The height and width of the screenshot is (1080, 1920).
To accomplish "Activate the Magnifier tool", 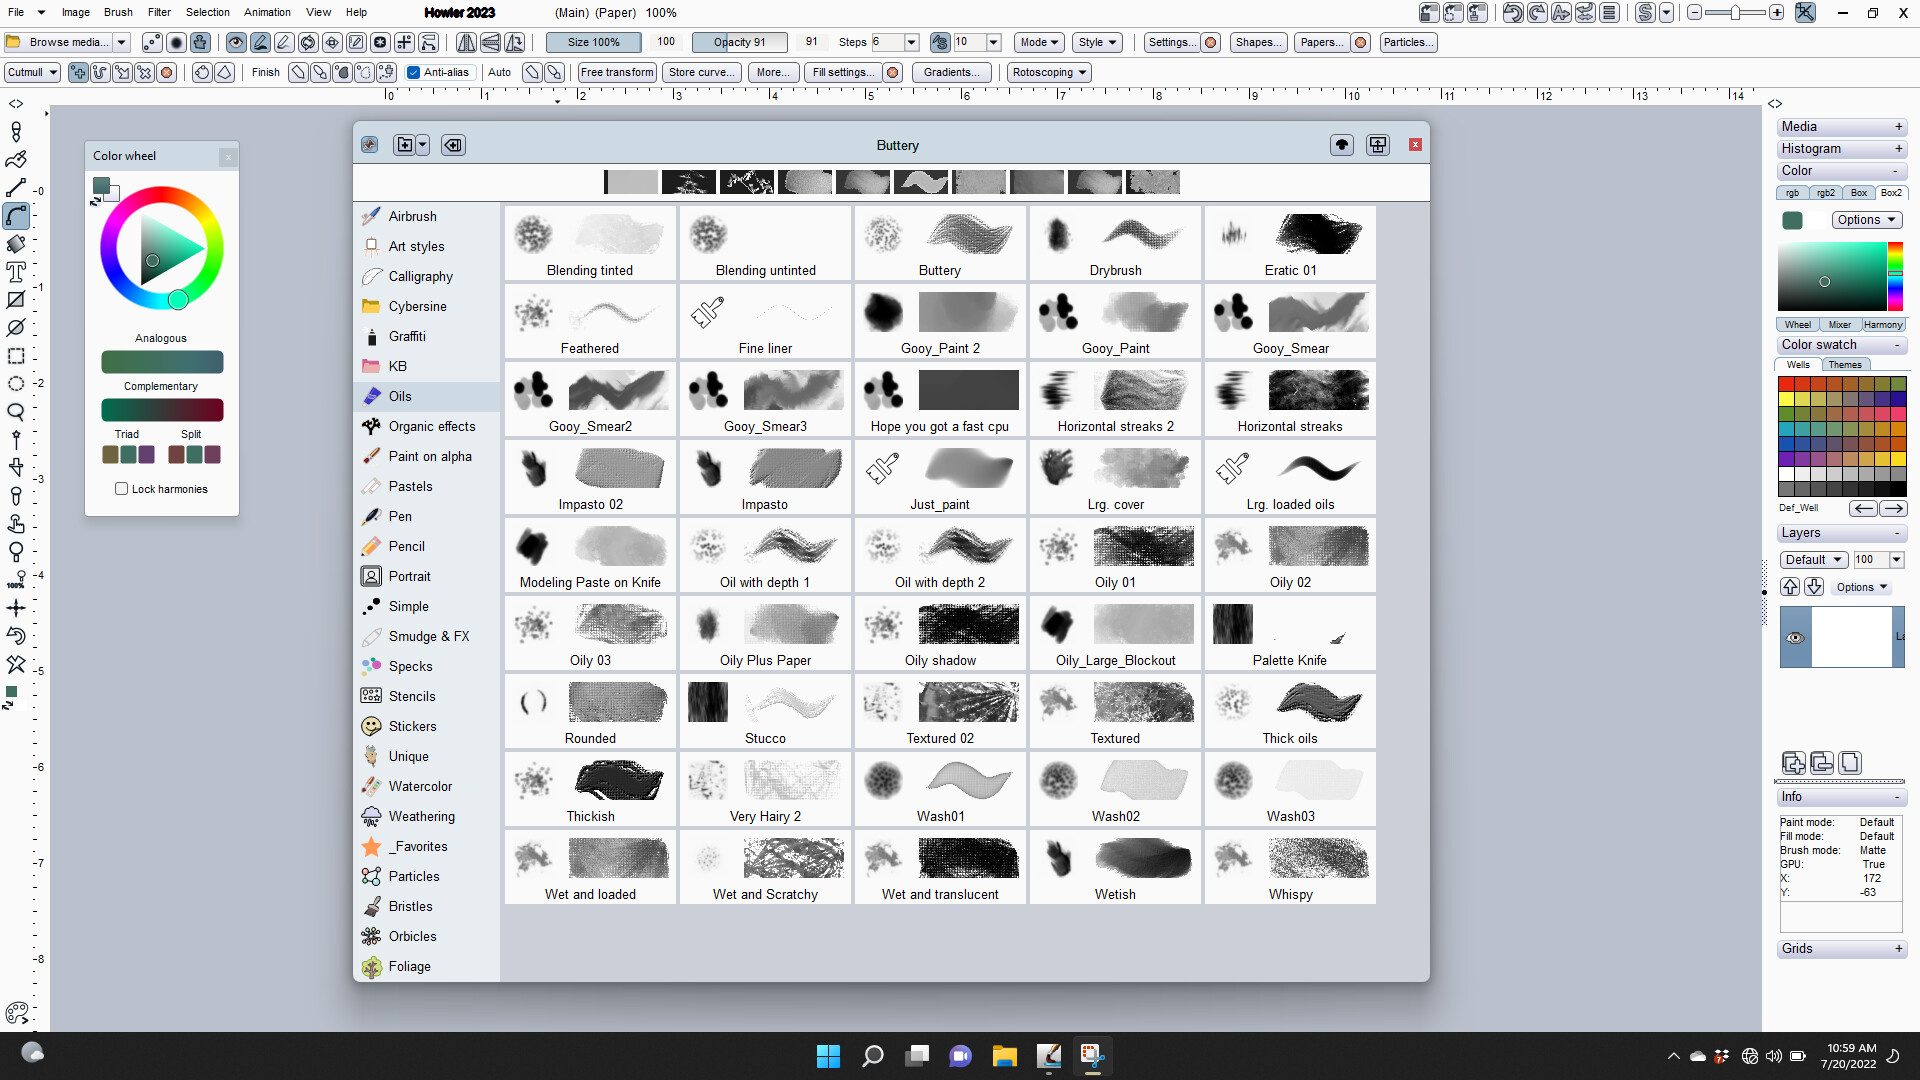I will click(x=15, y=411).
